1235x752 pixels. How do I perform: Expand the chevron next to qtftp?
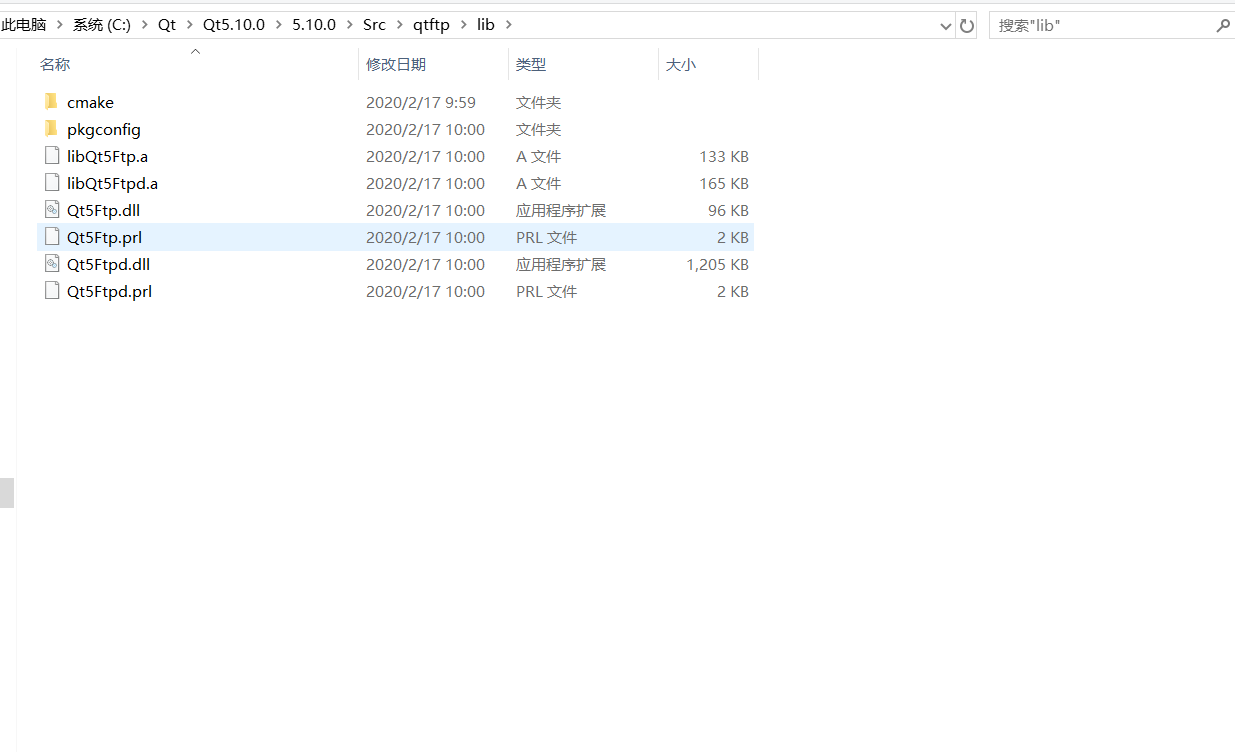pyautogui.click(x=461, y=24)
